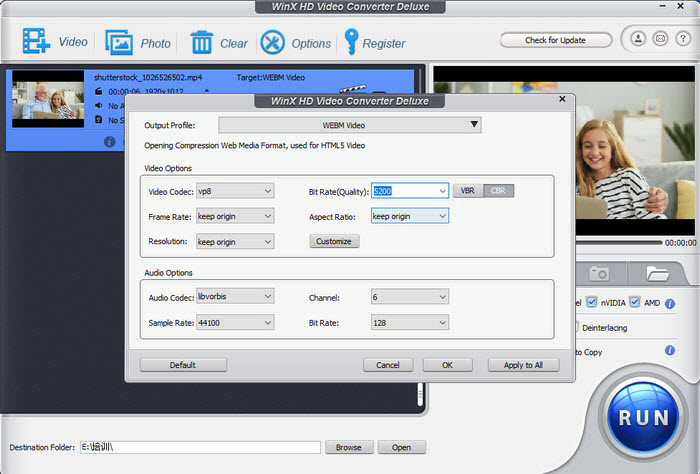This screenshot has height=474, width=700.
Task: Toggle the AMD checkbox
Action: 634,303
